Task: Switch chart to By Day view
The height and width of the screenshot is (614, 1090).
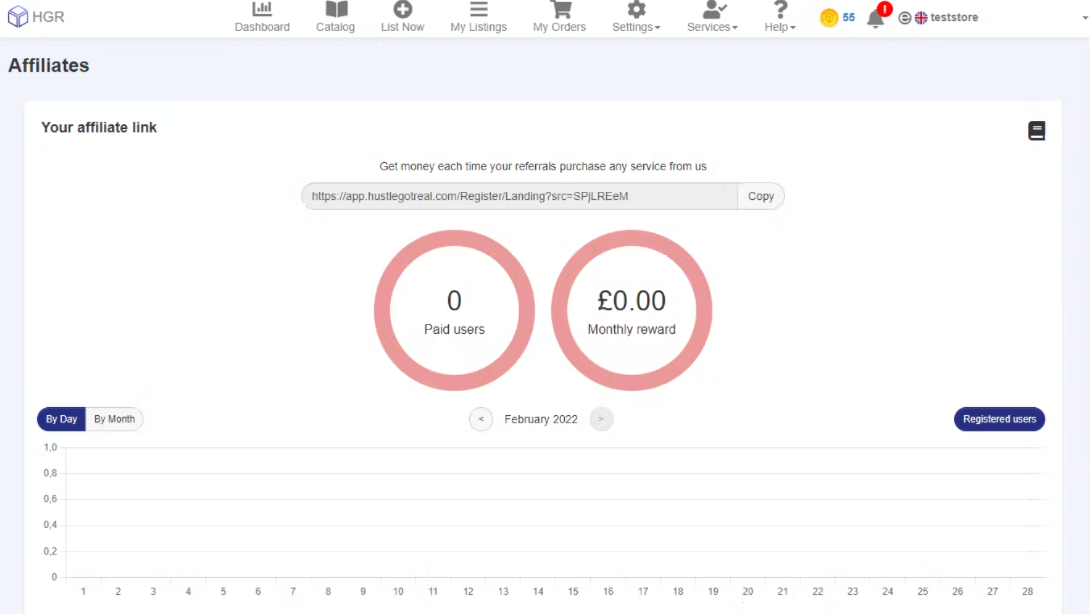Action: [61, 419]
